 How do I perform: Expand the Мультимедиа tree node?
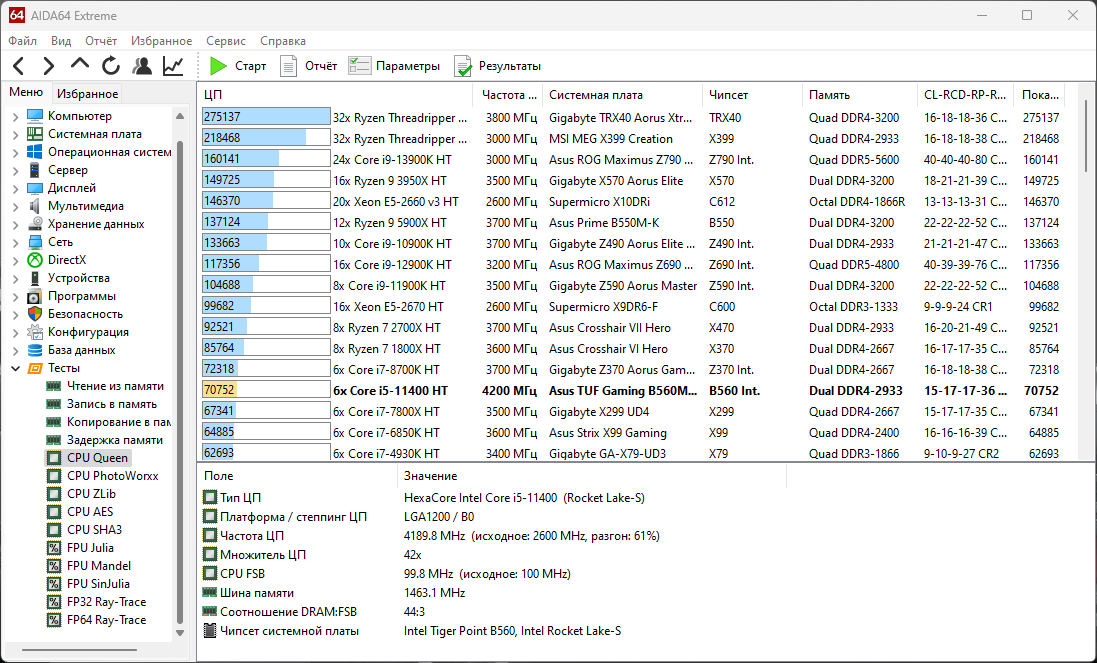[15, 206]
